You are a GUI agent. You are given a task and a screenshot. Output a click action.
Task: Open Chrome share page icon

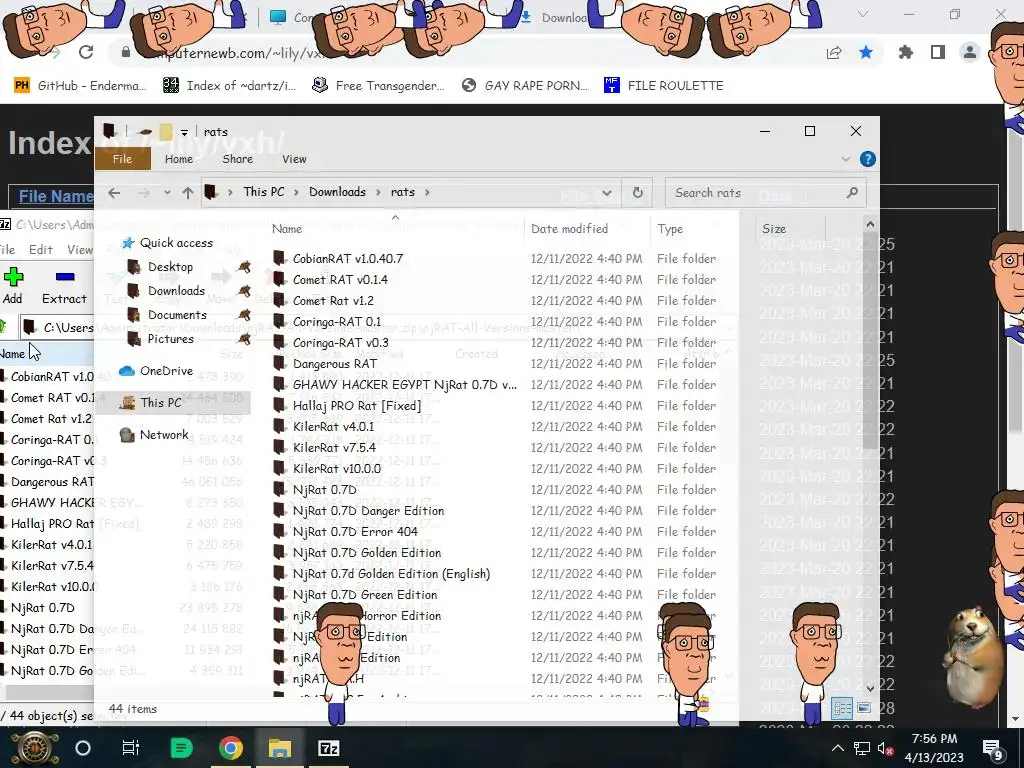click(834, 52)
